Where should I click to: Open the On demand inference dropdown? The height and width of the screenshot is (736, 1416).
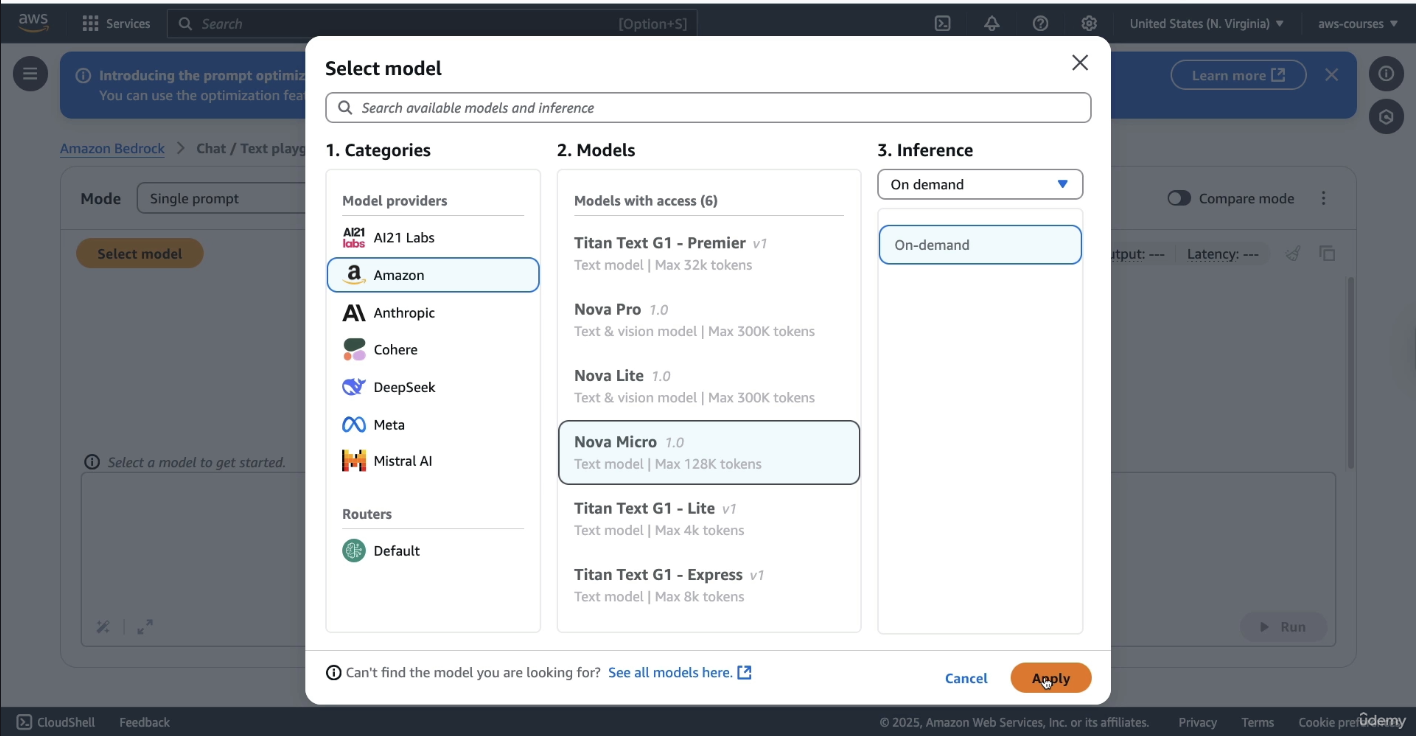click(980, 185)
